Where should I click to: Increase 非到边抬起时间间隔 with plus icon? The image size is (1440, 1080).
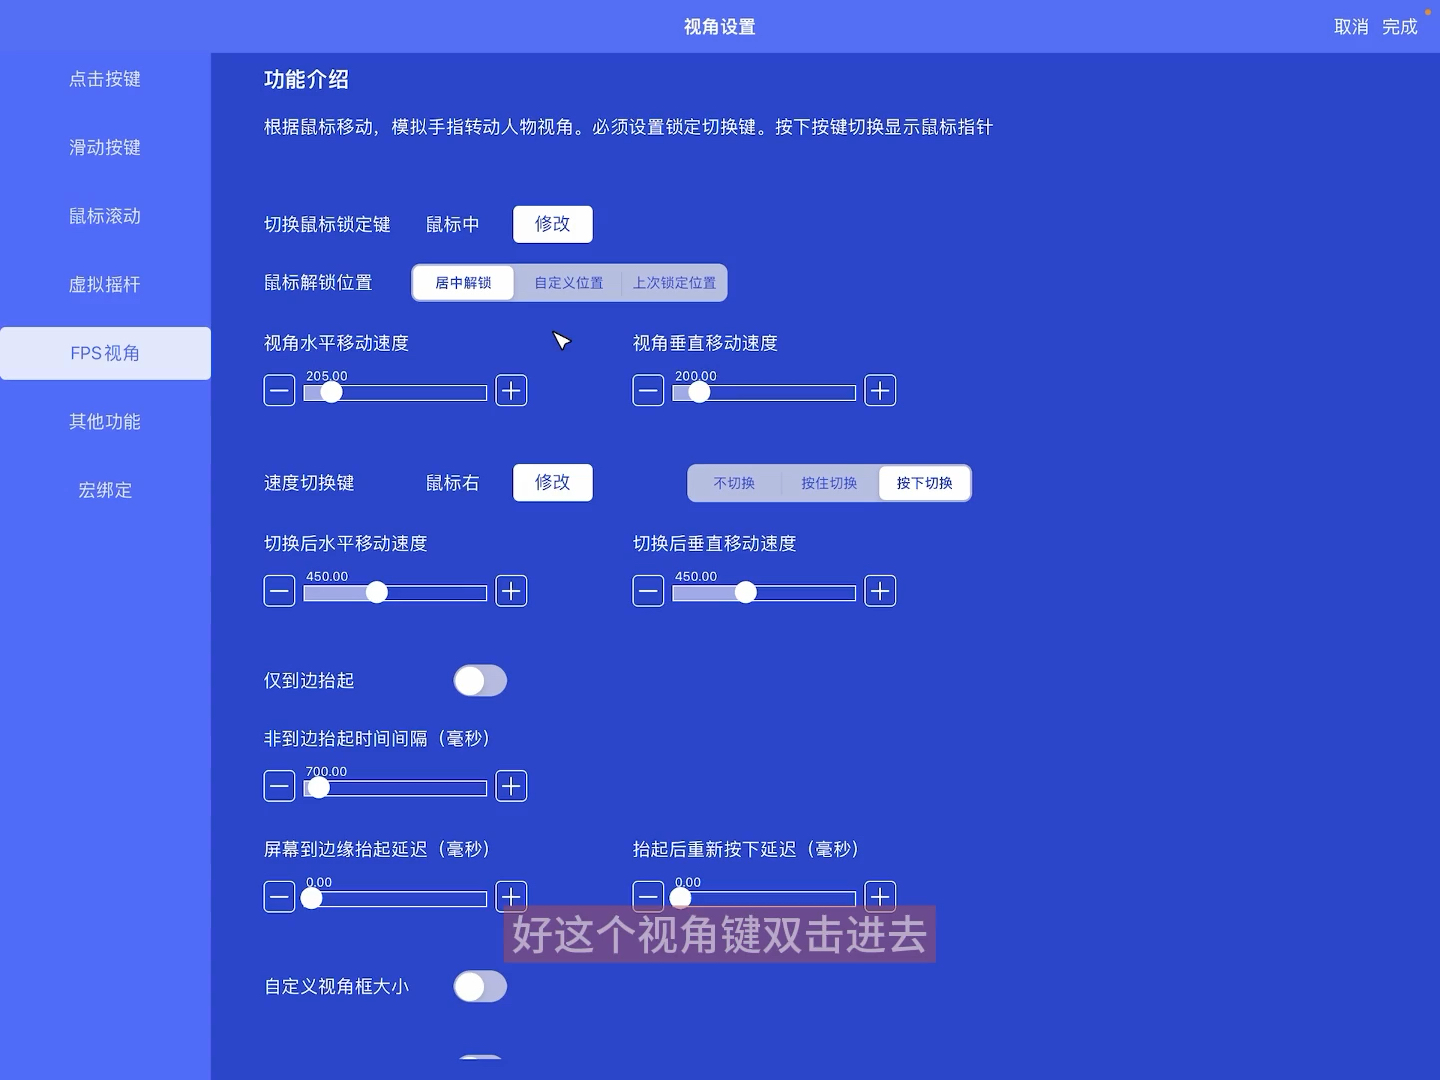[511, 786]
